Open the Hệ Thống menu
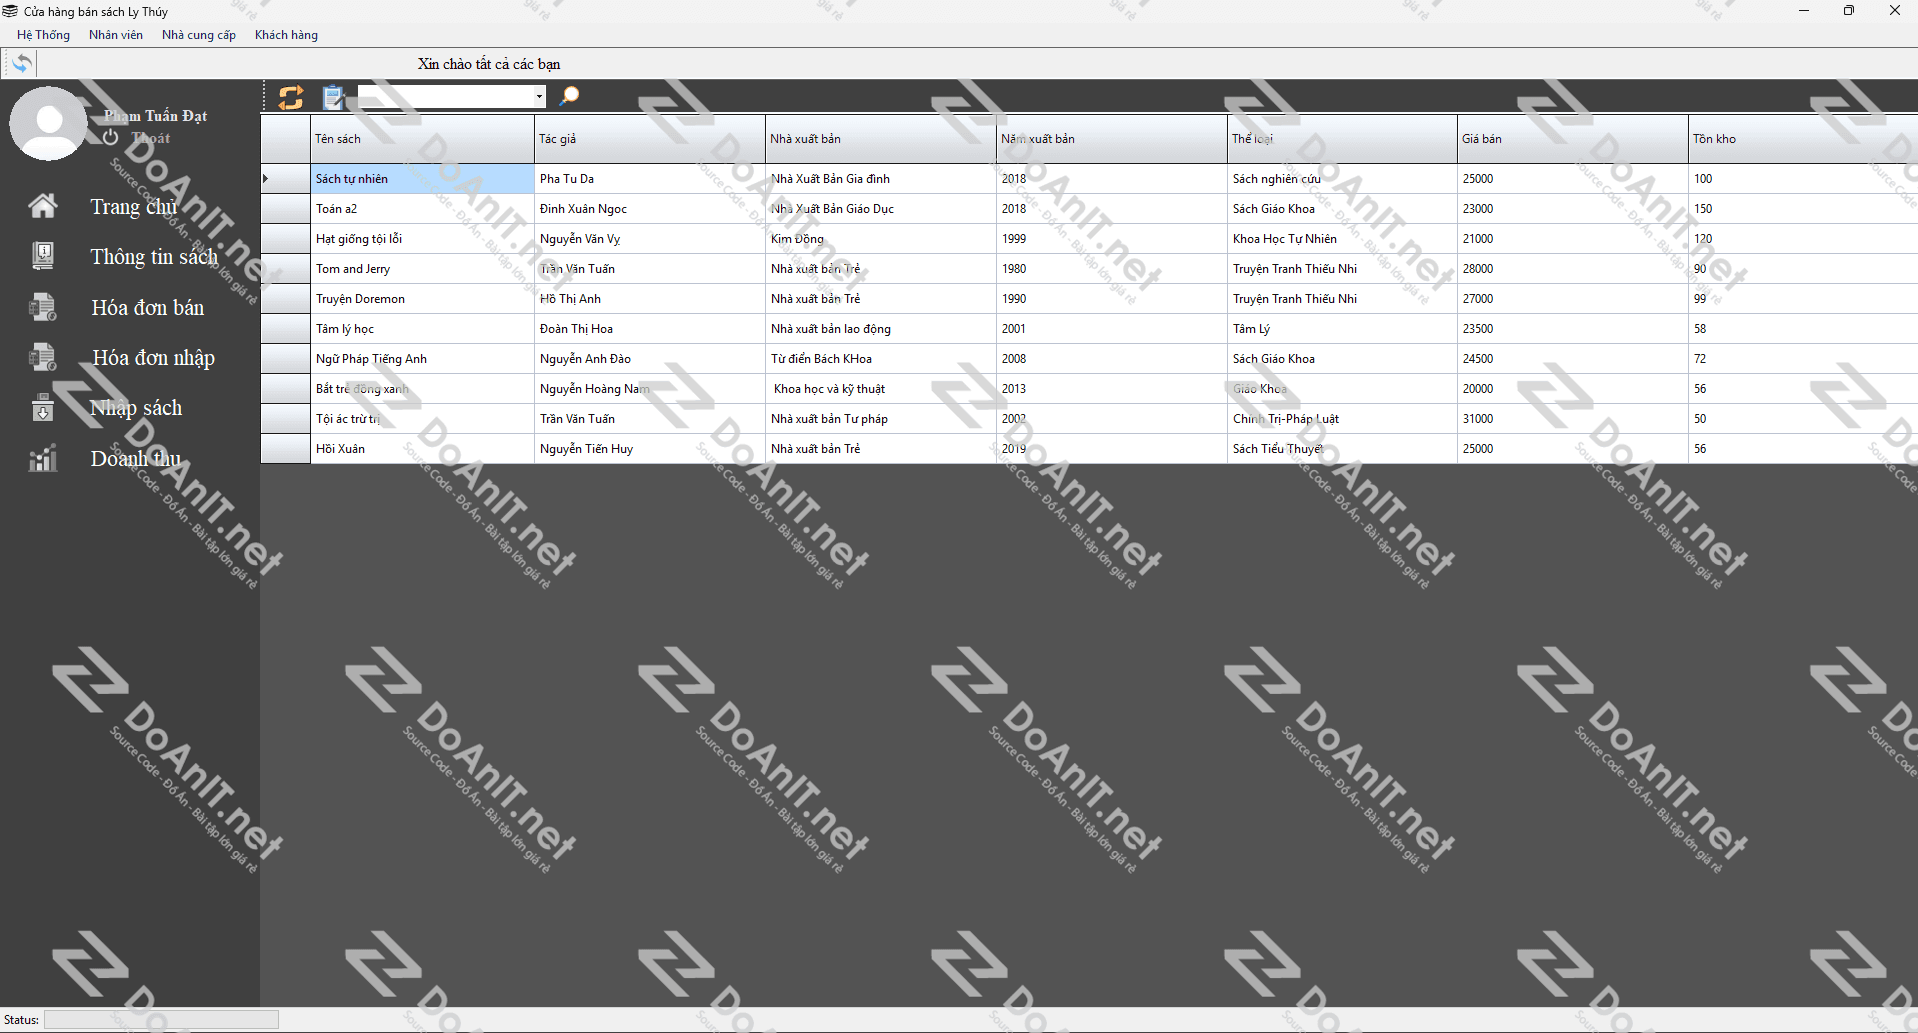Screen dimensions: 1918x1033 (x=43, y=35)
